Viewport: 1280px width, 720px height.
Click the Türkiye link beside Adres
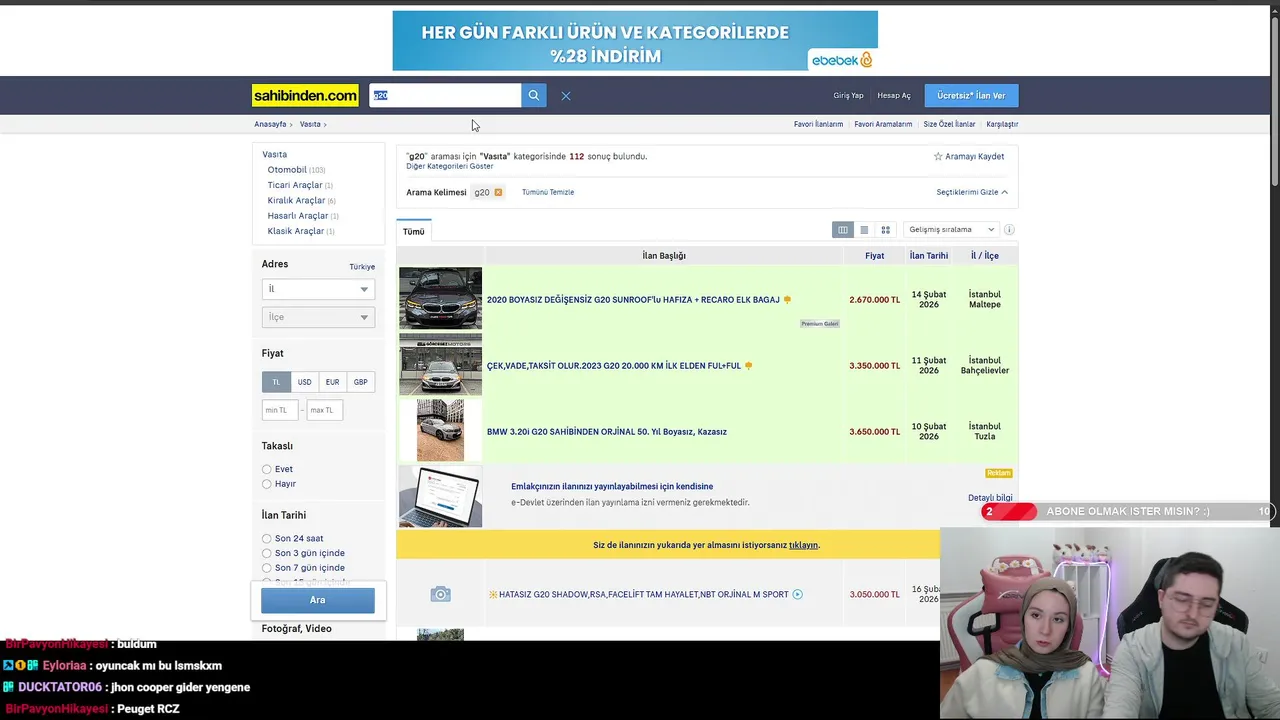tap(362, 267)
